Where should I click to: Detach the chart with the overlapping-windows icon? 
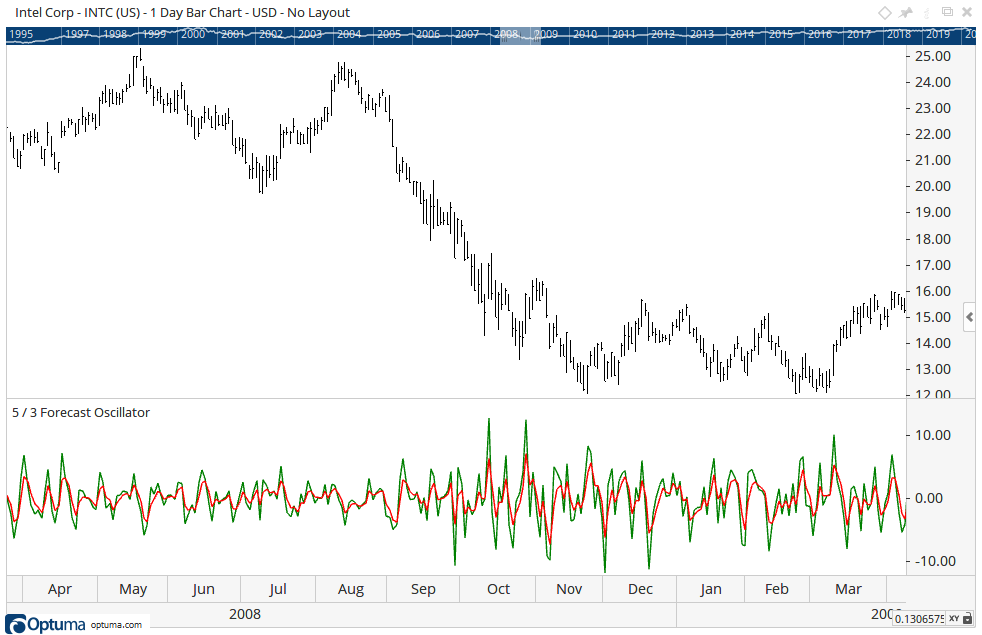coord(948,12)
